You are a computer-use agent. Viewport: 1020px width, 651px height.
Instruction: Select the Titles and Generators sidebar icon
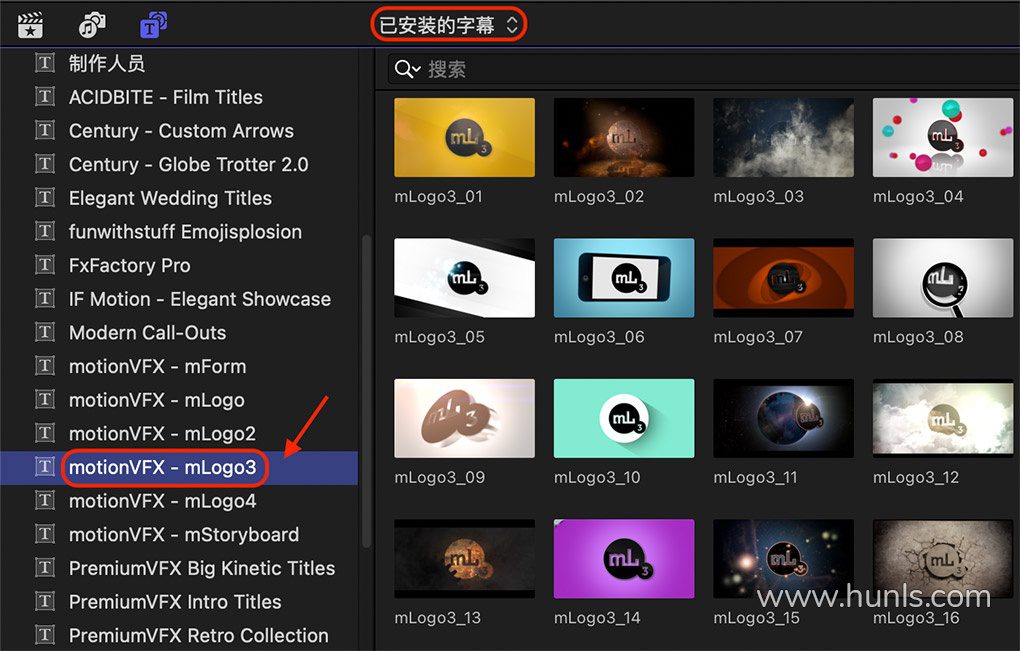154,25
